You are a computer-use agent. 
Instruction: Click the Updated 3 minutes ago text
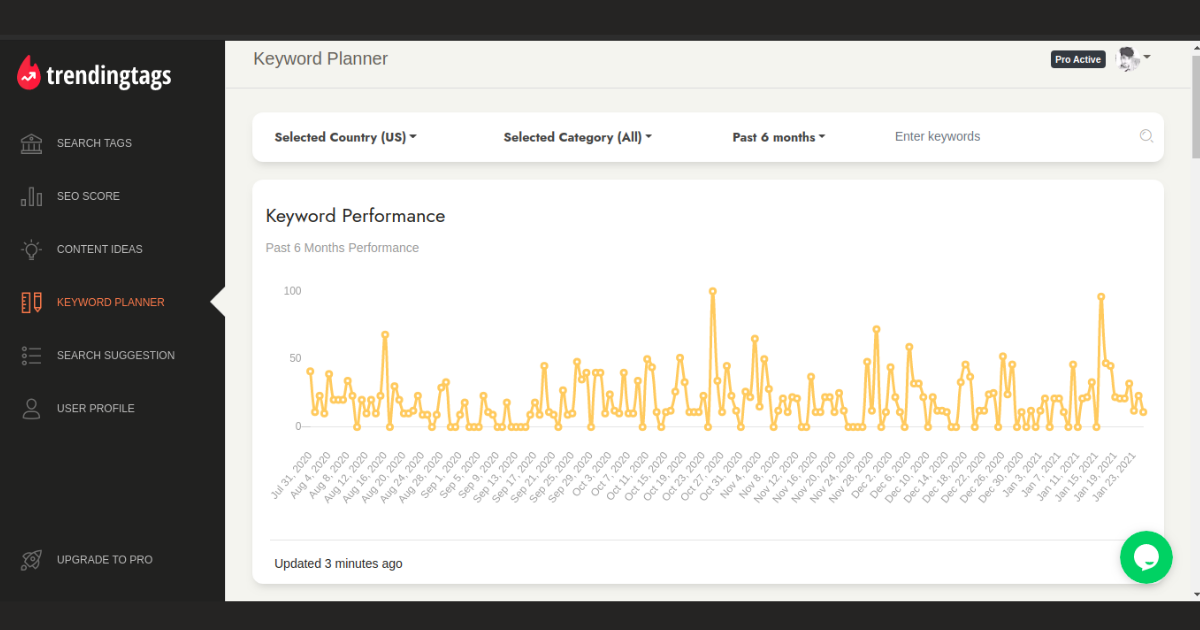pyautogui.click(x=338, y=563)
